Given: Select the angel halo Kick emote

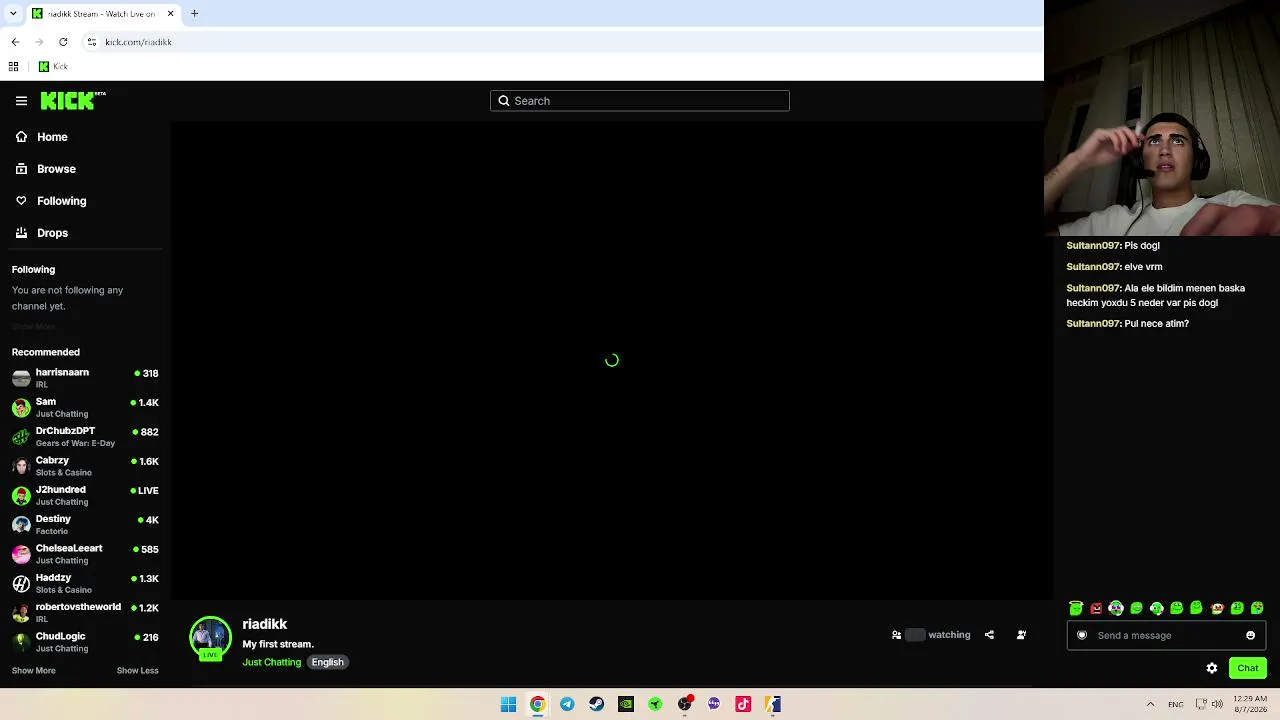Looking at the screenshot, I should (x=1076, y=608).
